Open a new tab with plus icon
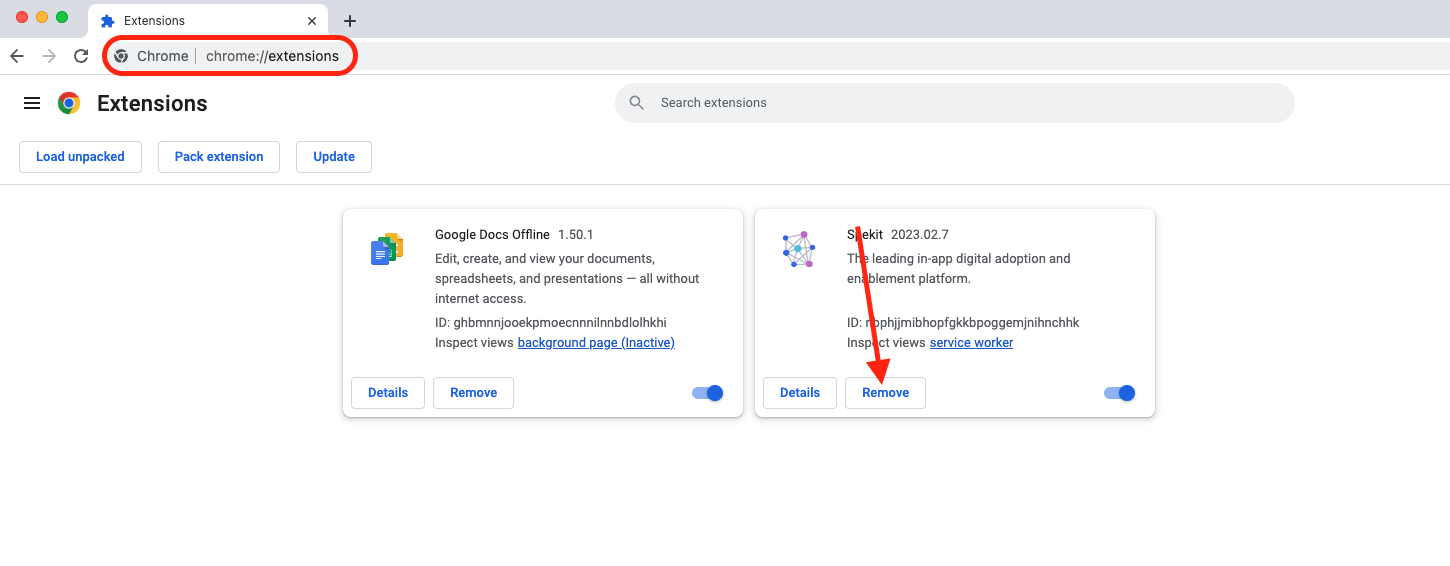The width and height of the screenshot is (1450, 566). [350, 21]
